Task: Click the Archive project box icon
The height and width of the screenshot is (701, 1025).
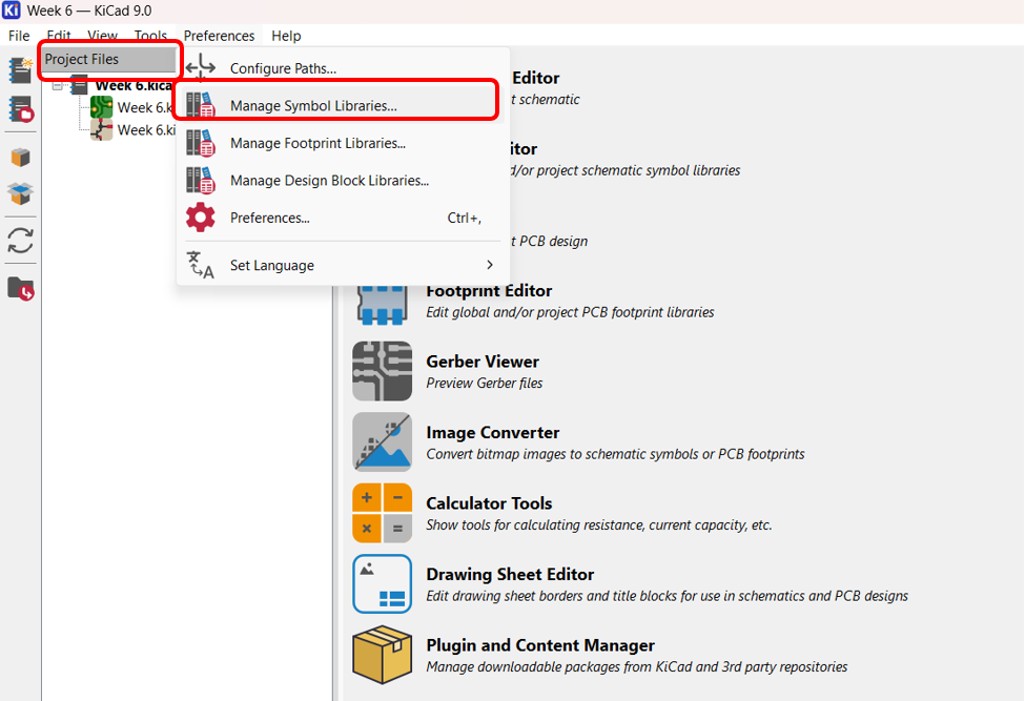Action: pos(20,157)
